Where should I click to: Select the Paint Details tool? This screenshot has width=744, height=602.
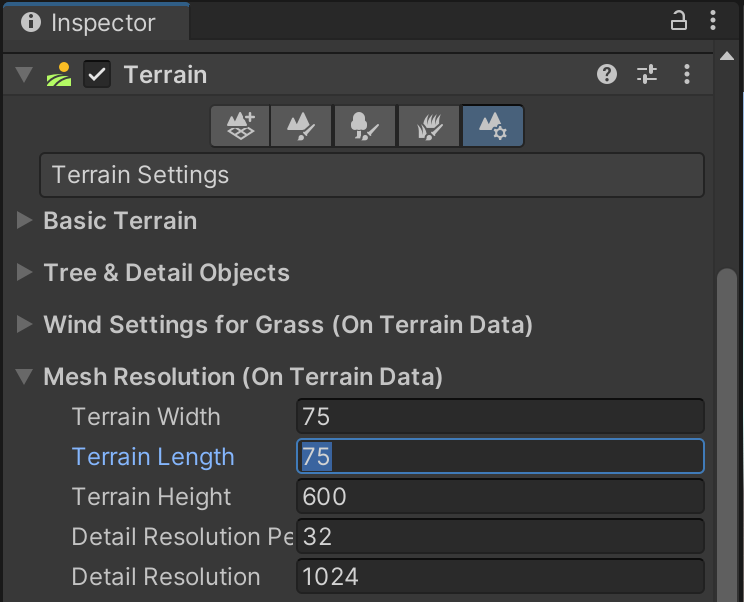(x=429, y=127)
